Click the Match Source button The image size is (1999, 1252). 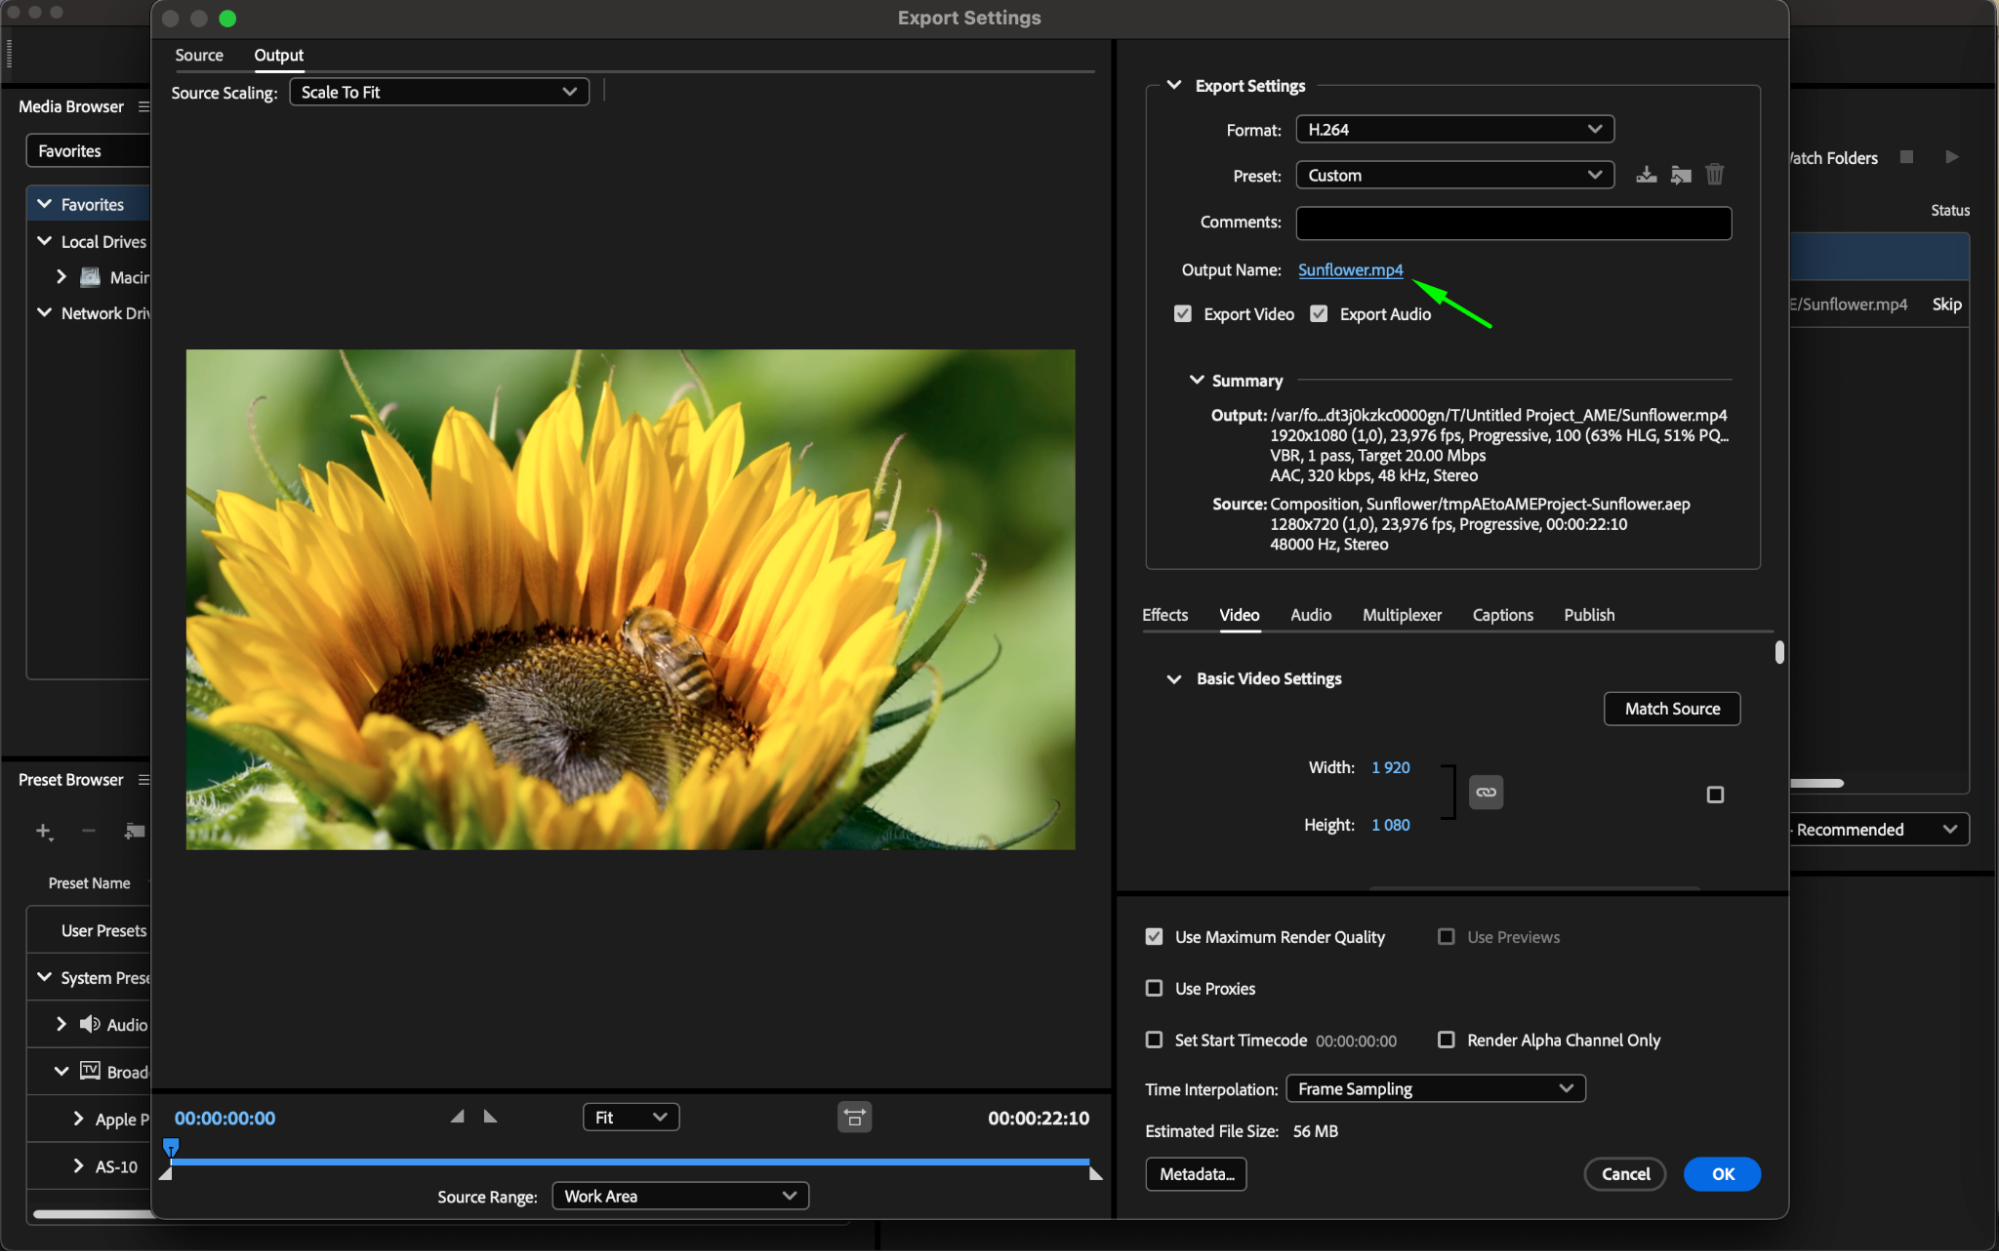pyautogui.click(x=1672, y=709)
